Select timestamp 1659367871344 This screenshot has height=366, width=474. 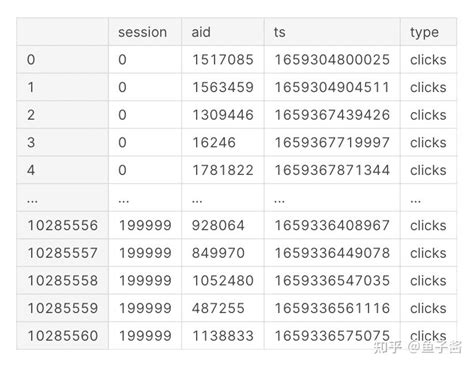click(x=332, y=170)
